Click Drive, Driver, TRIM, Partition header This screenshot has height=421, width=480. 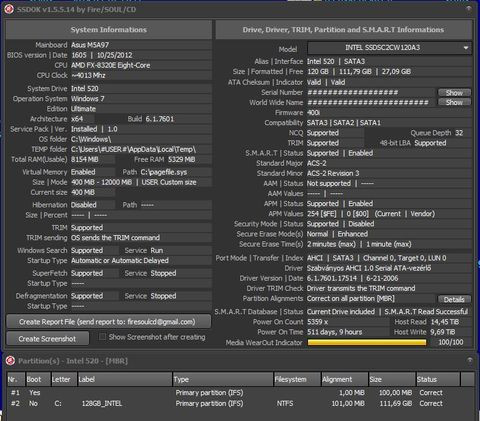pyautogui.click(x=343, y=30)
